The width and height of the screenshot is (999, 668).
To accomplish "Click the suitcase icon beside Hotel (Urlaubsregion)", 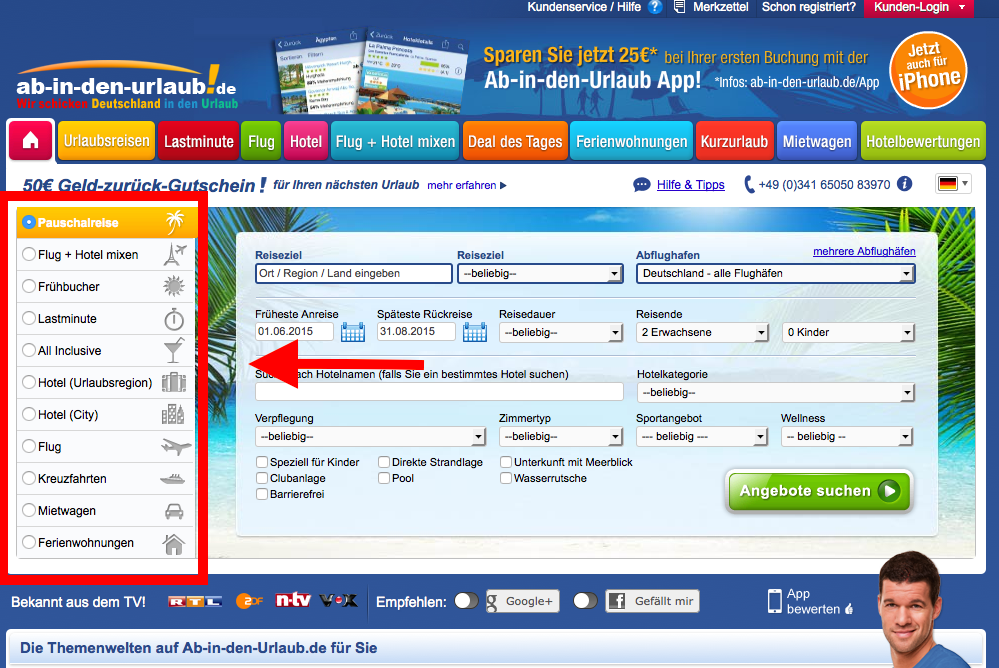I will point(174,382).
